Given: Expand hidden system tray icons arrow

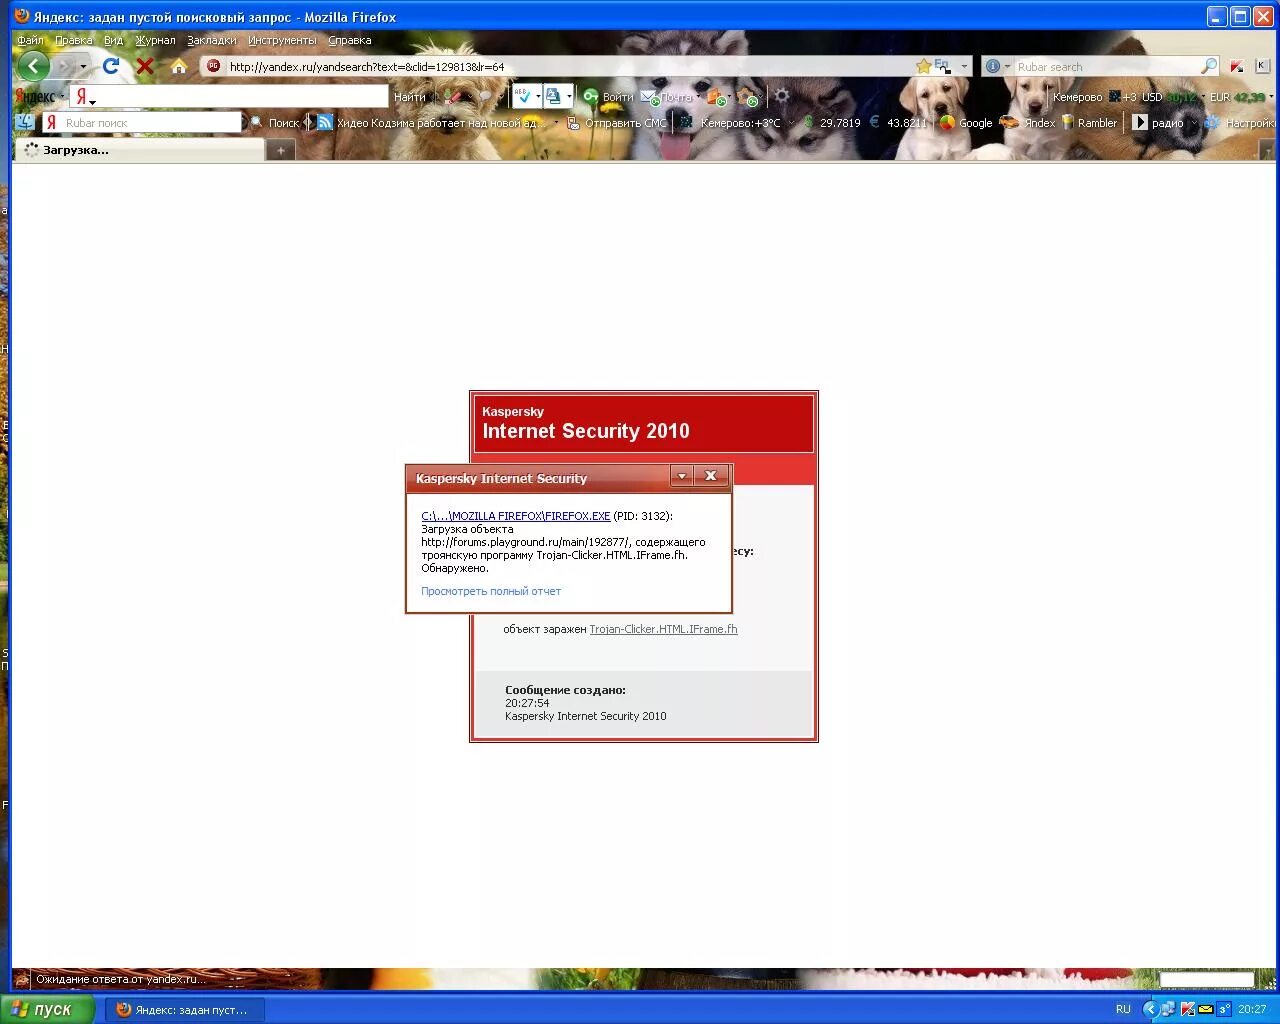Looking at the screenshot, I should (x=1150, y=1009).
